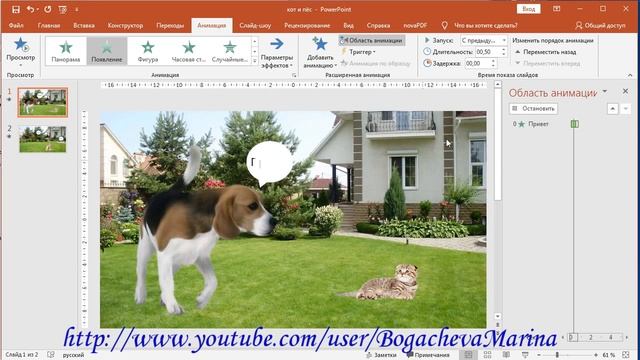Select slide 1 thumbnail
Screen dimensions: 640x360
pos(42,102)
